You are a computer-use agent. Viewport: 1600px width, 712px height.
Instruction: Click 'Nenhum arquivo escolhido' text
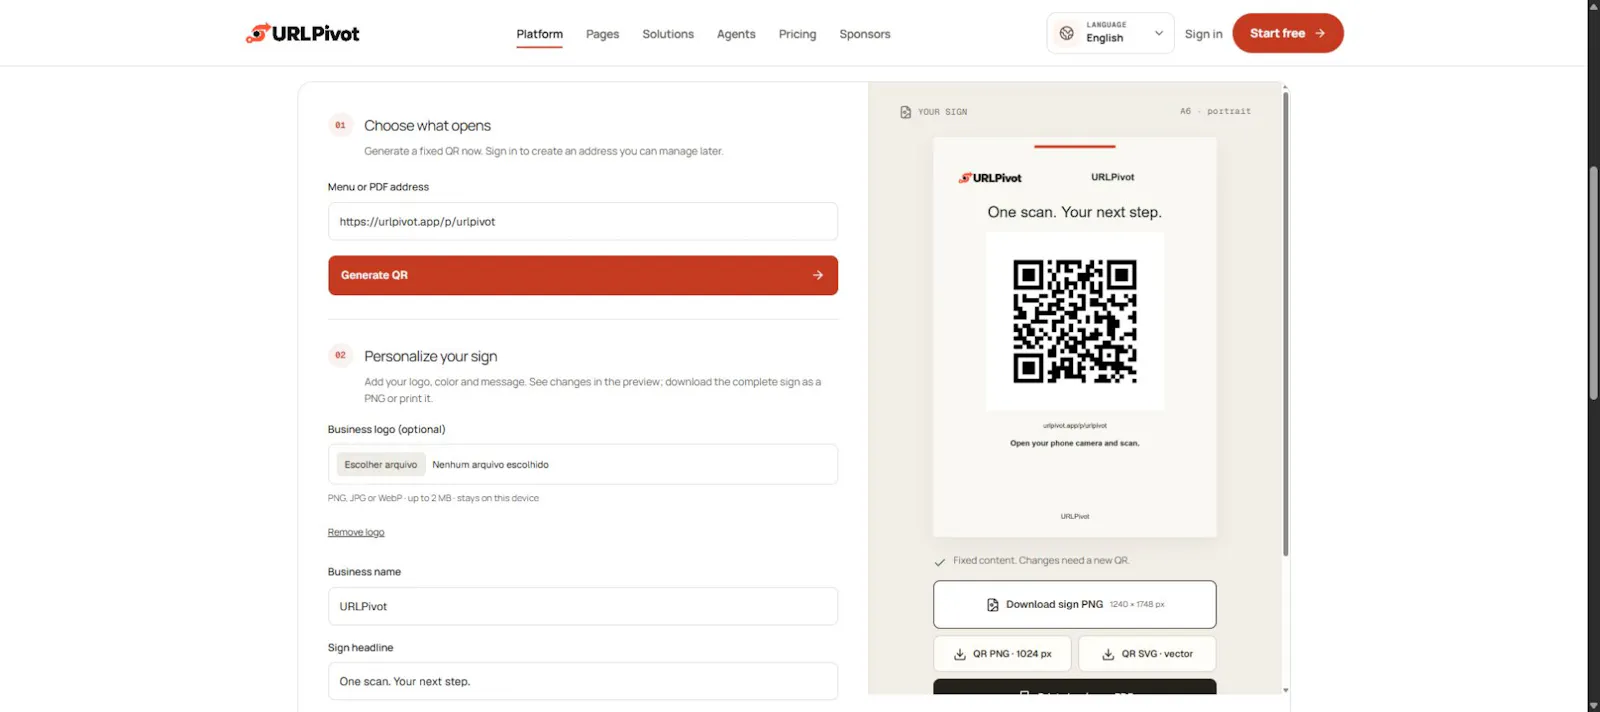coord(490,465)
